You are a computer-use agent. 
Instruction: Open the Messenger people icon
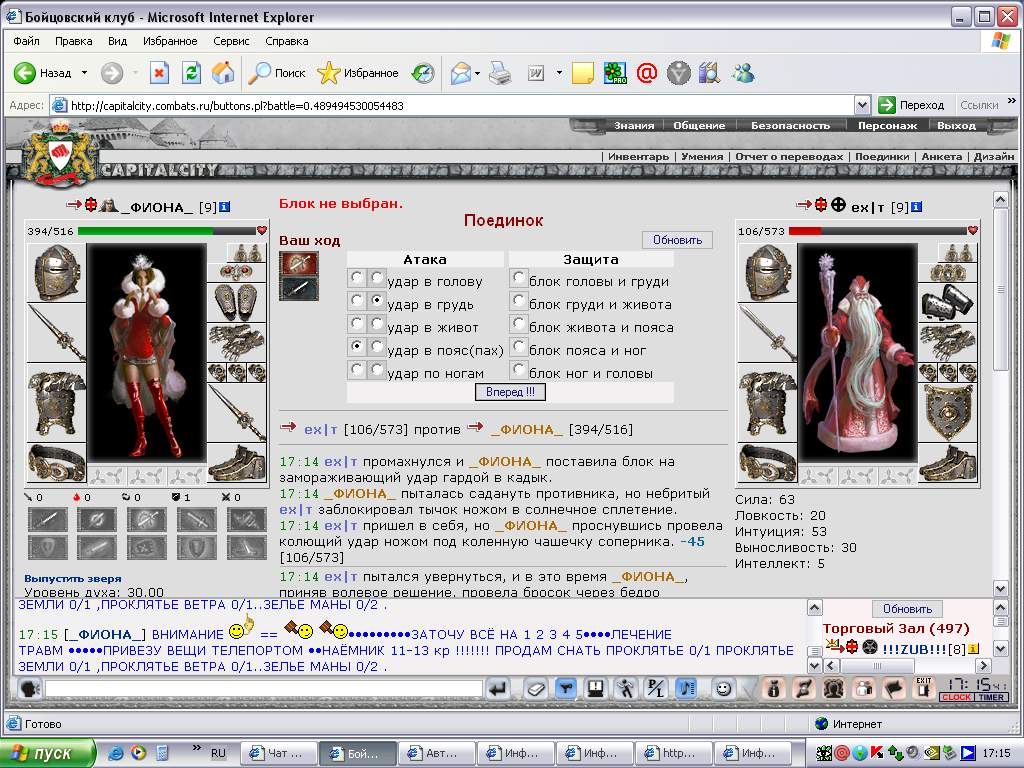coord(743,73)
